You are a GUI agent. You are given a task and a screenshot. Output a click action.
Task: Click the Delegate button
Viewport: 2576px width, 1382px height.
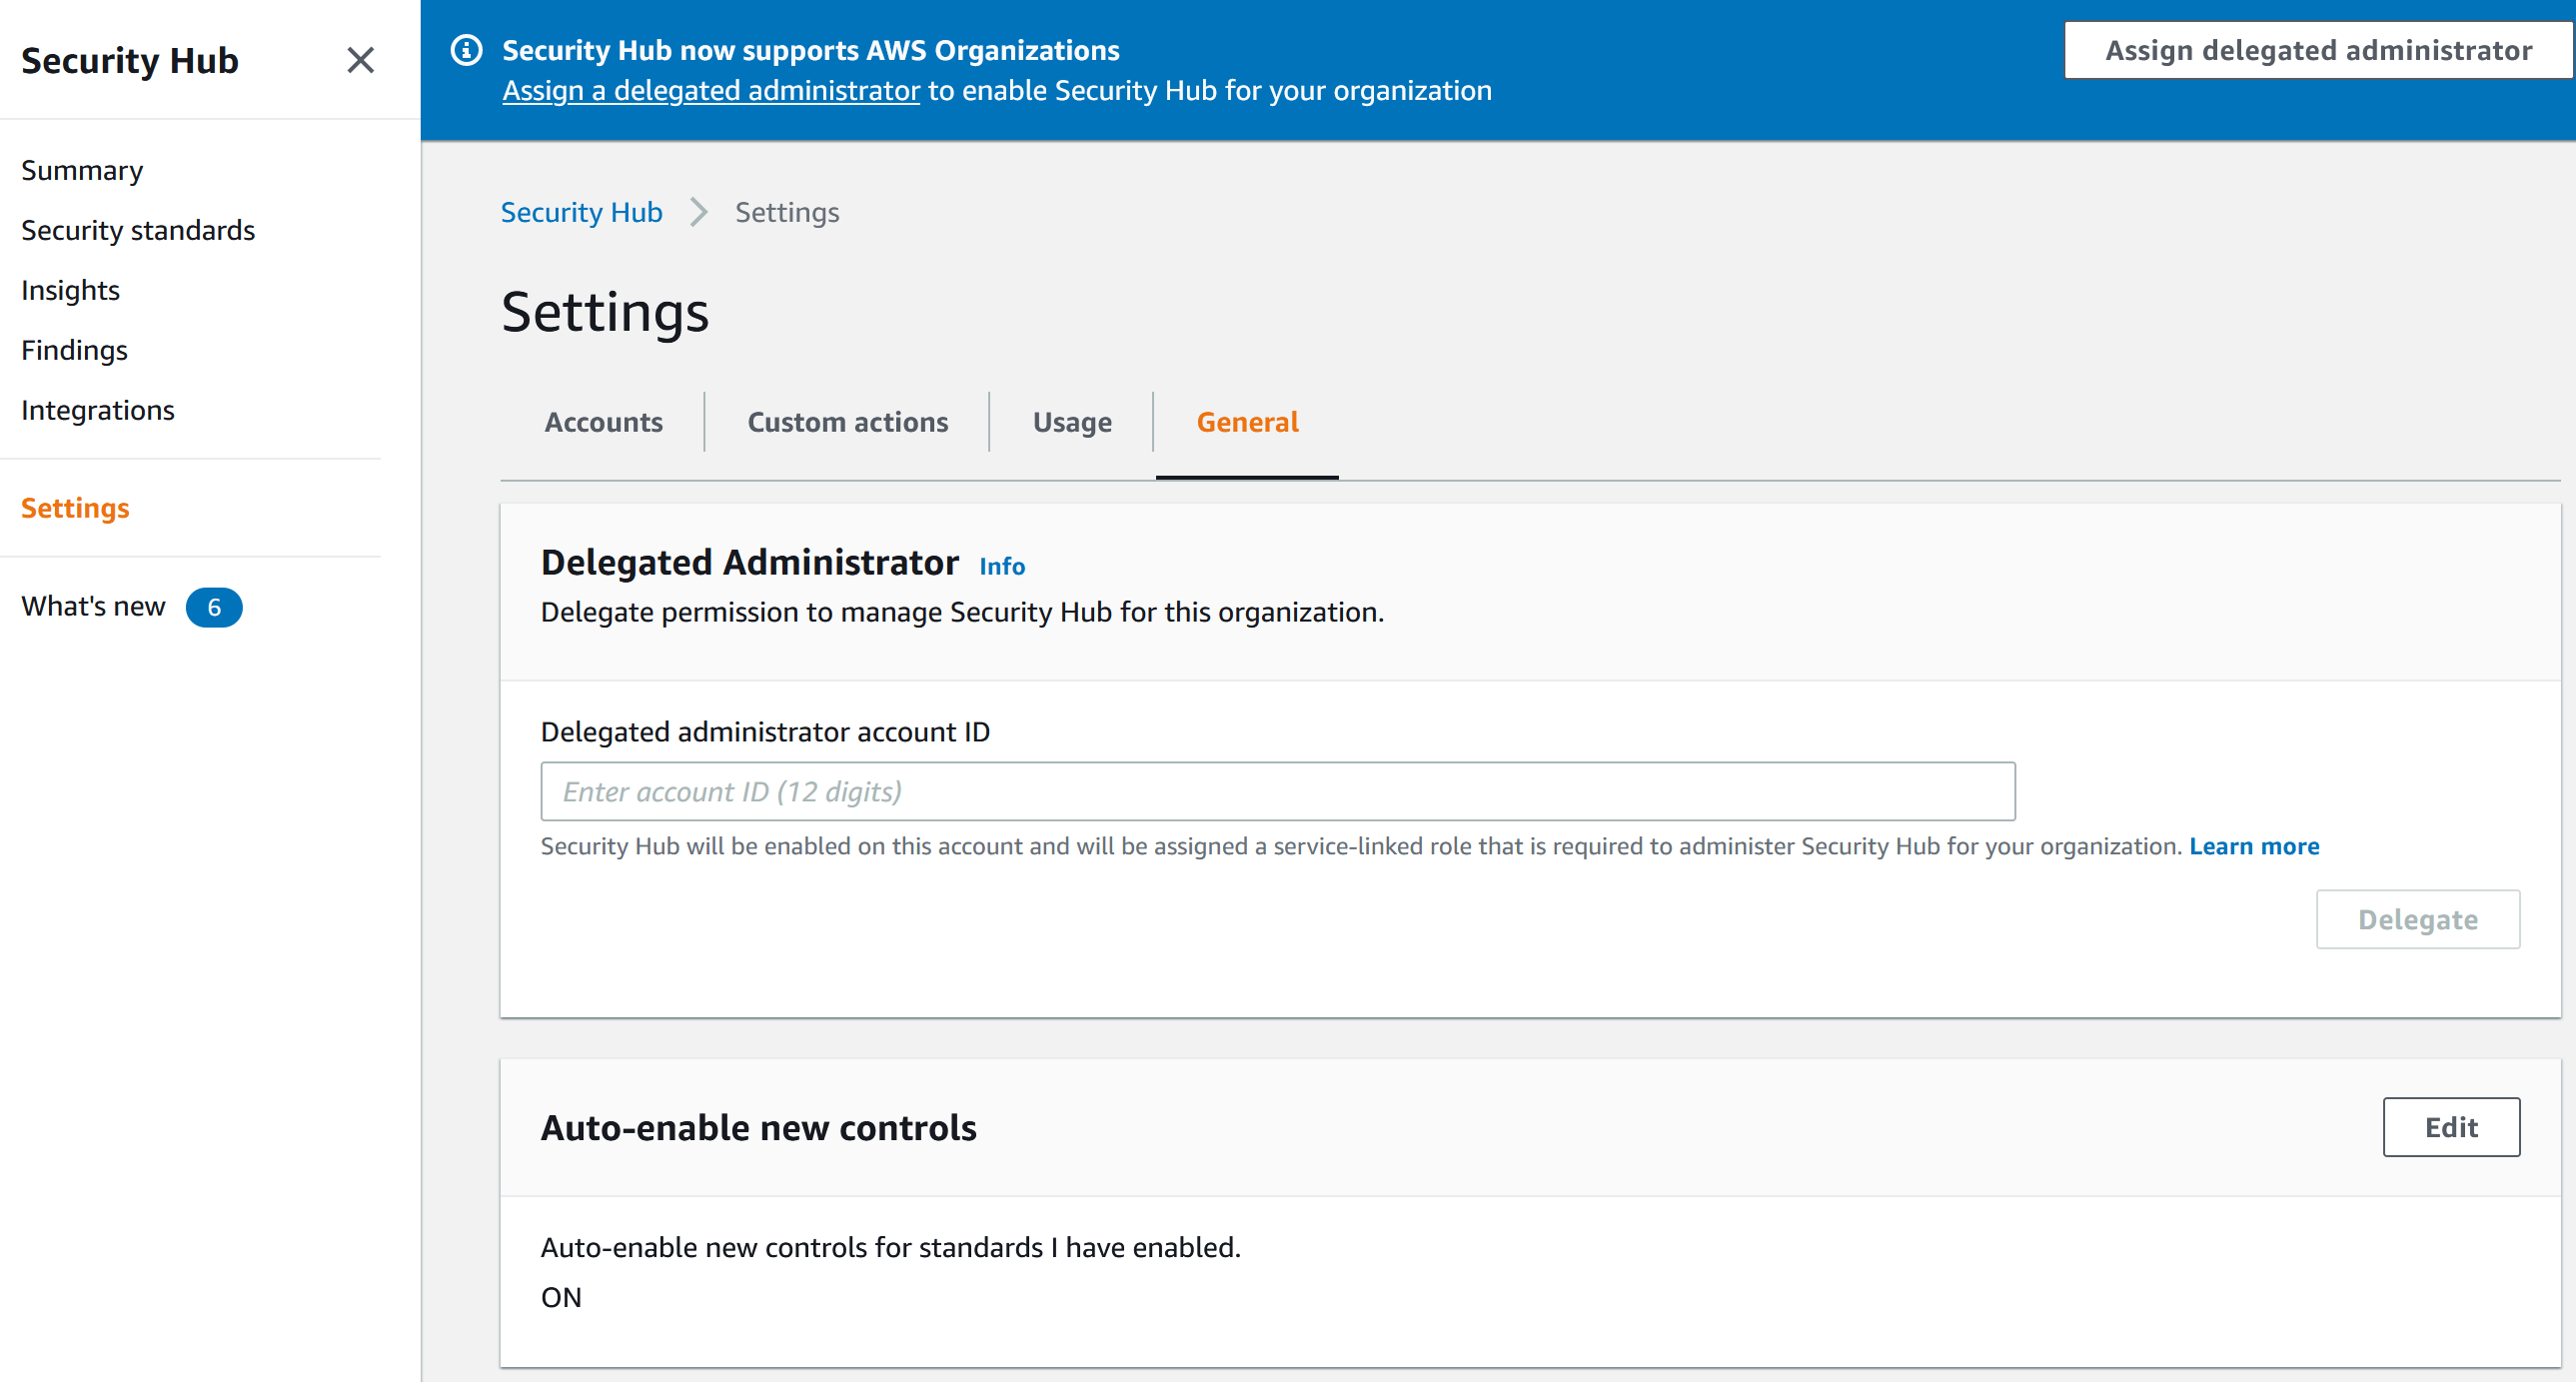tap(2418, 919)
